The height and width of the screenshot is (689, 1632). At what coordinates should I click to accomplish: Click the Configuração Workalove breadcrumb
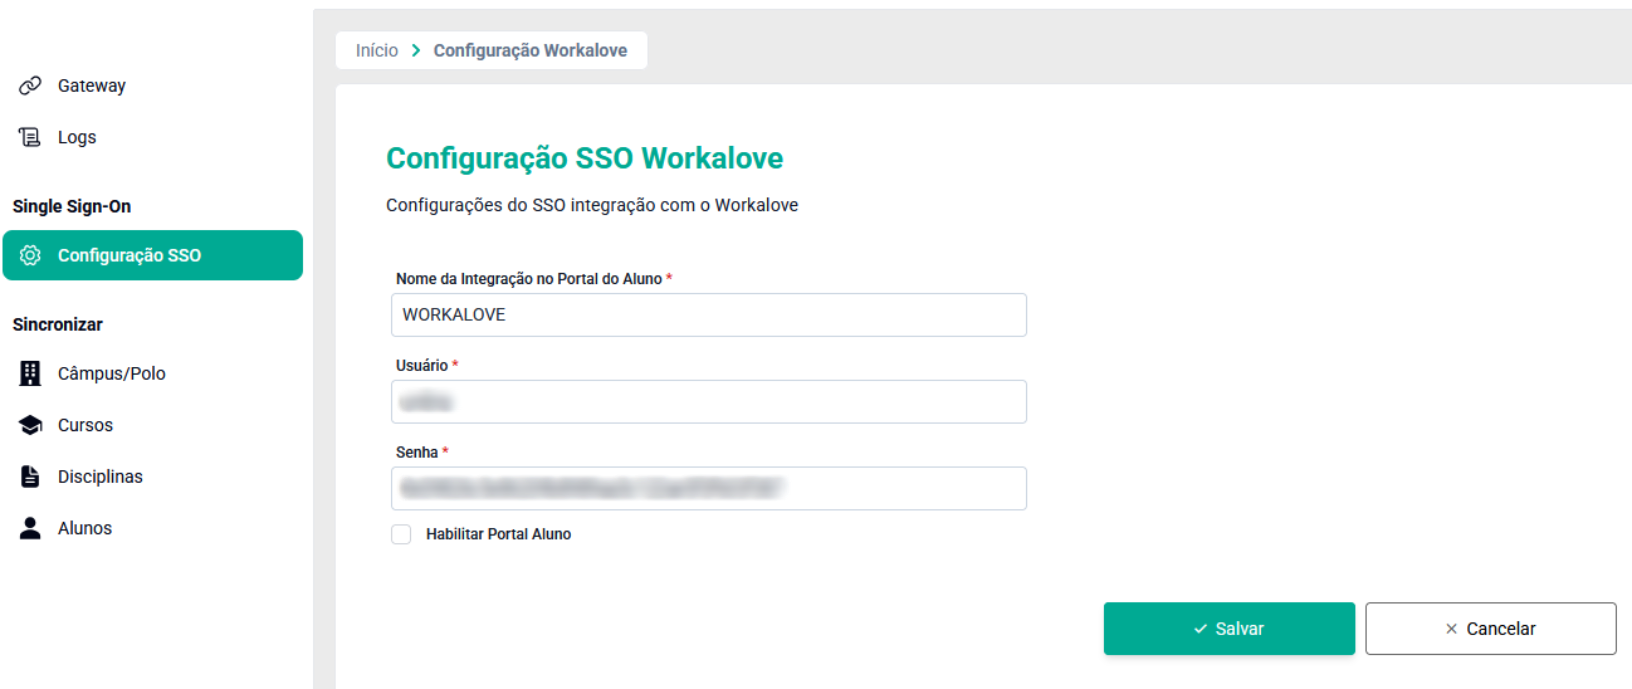pyautogui.click(x=530, y=50)
